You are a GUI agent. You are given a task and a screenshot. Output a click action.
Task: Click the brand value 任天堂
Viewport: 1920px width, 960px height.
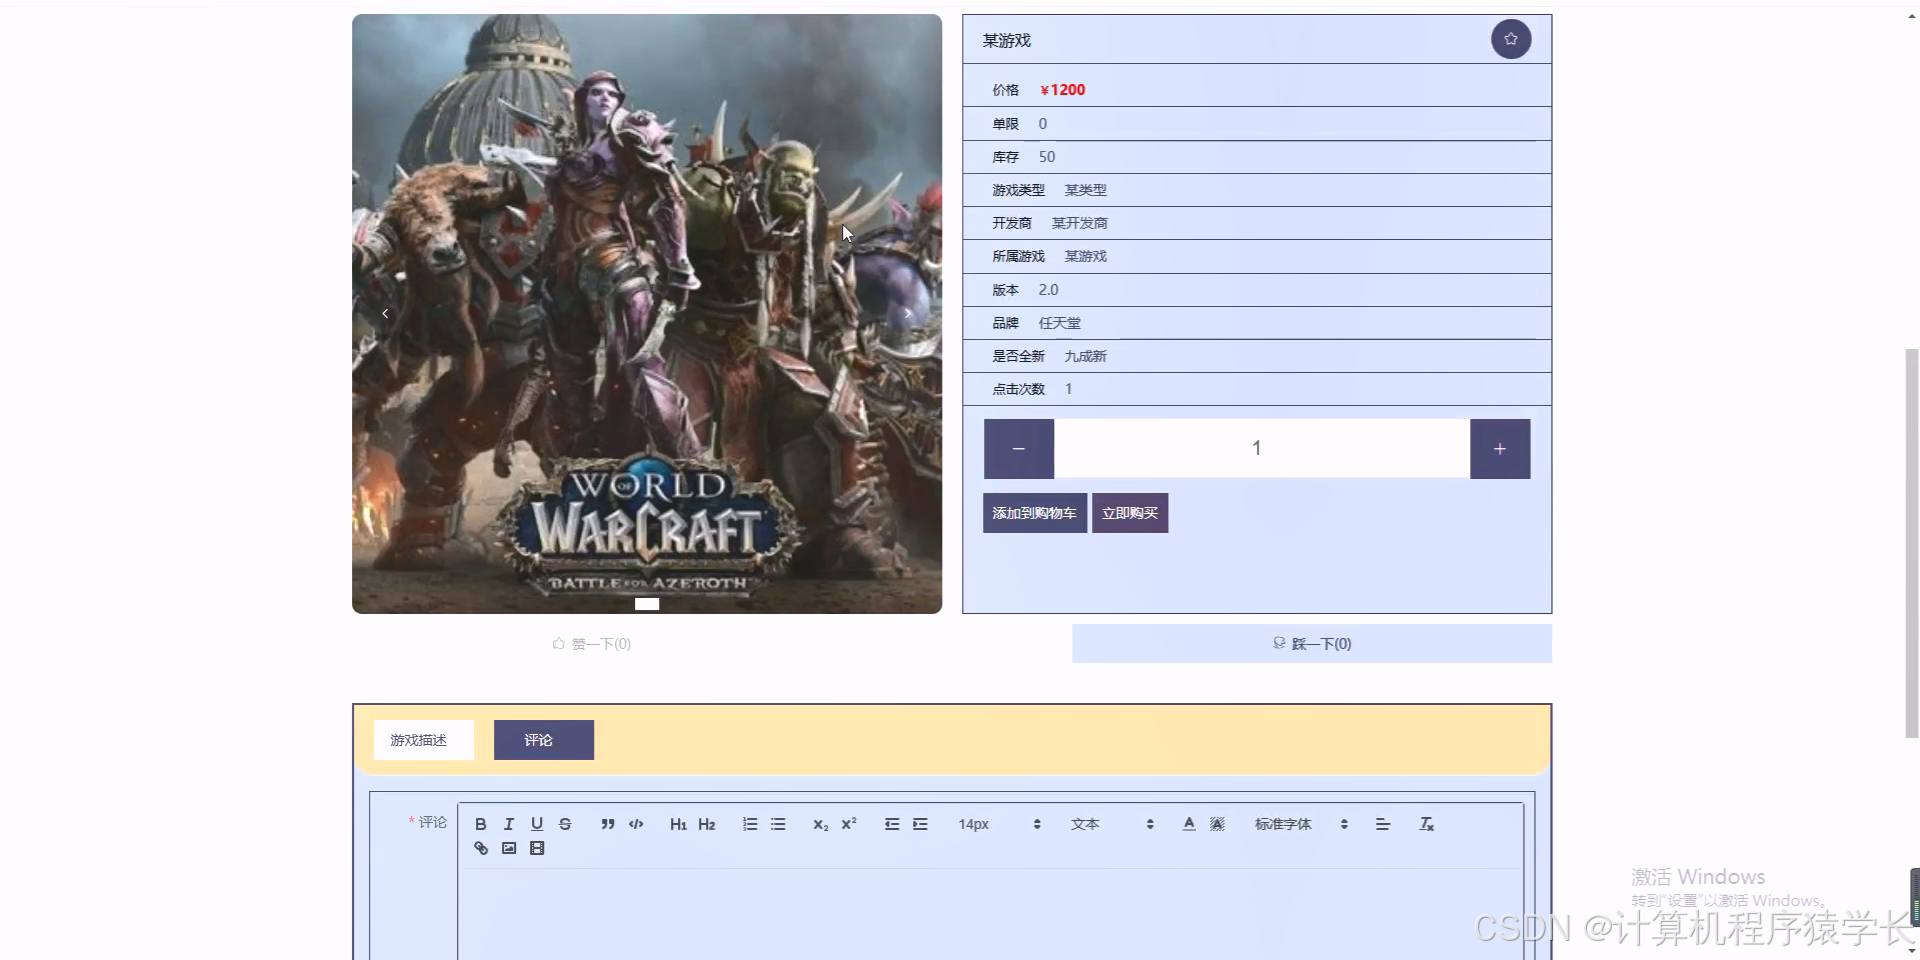tap(1059, 323)
